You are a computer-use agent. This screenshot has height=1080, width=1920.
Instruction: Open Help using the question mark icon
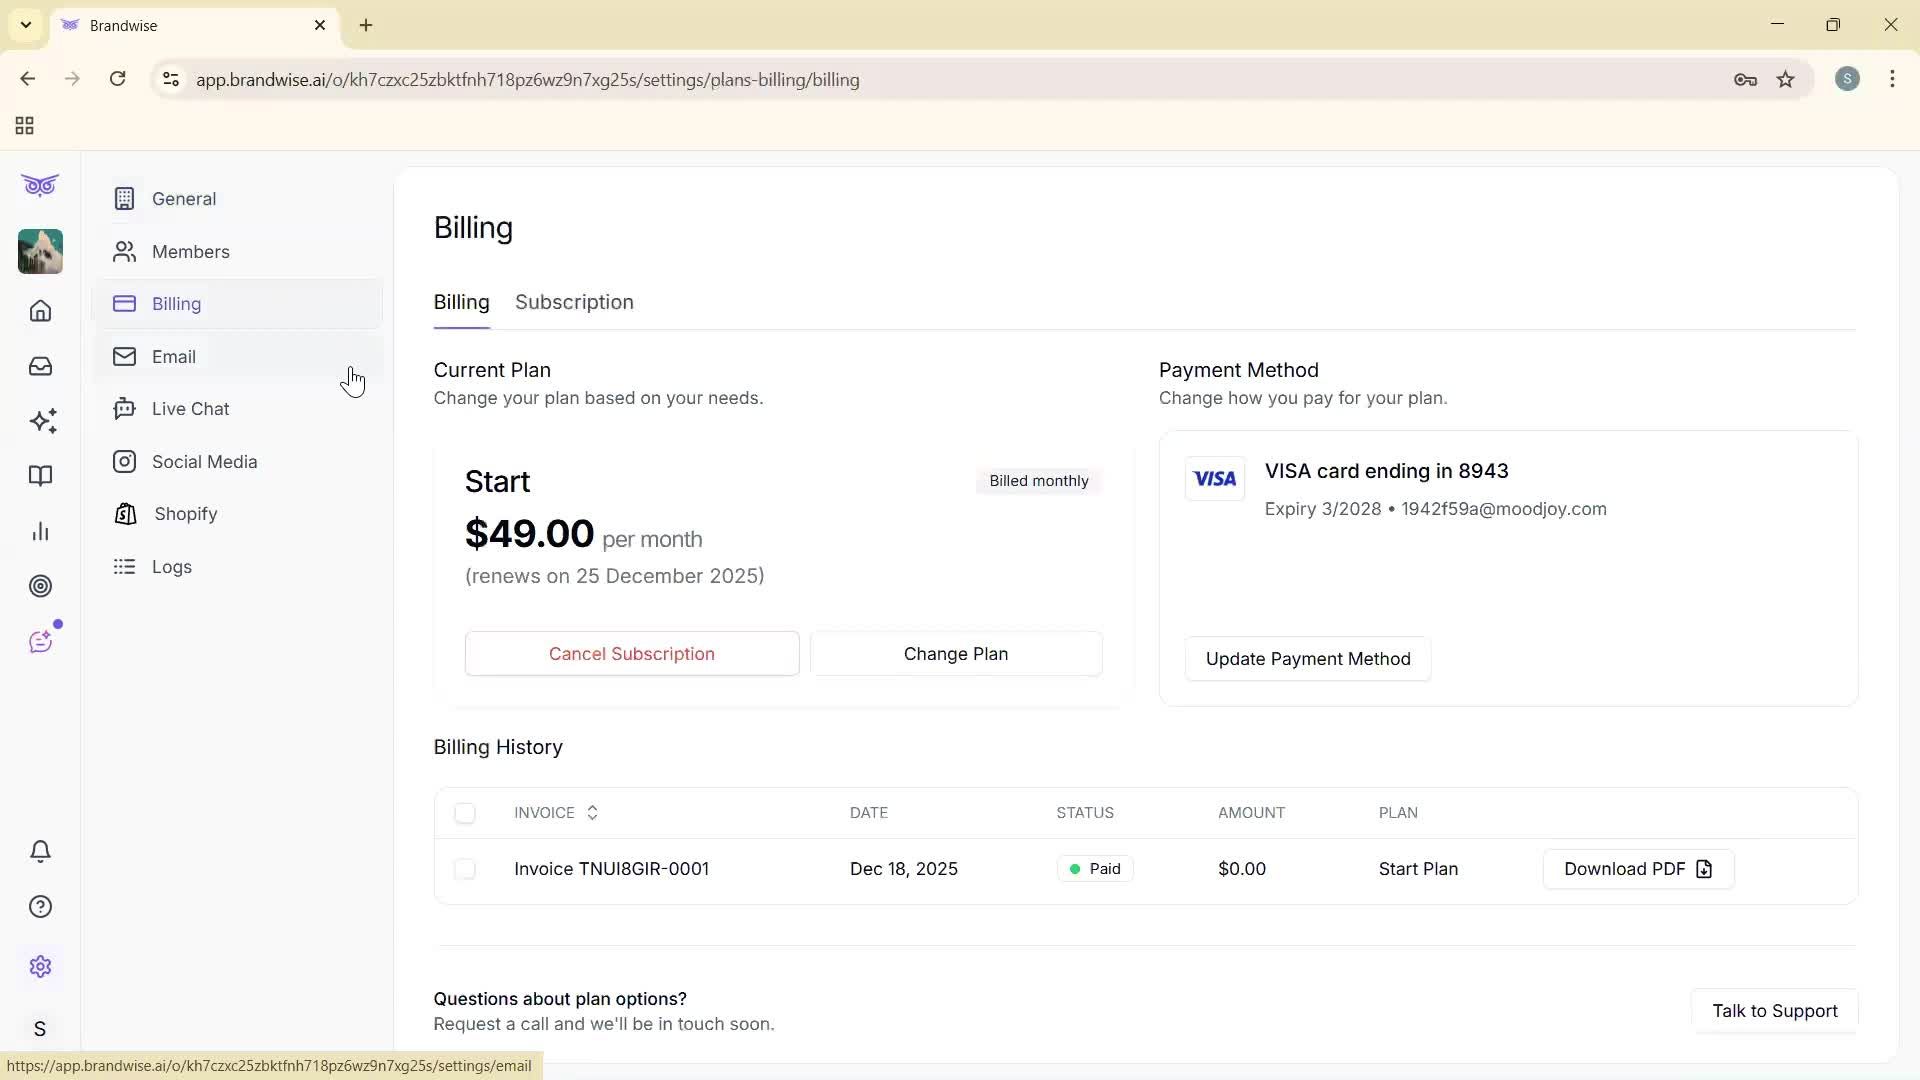click(40, 906)
